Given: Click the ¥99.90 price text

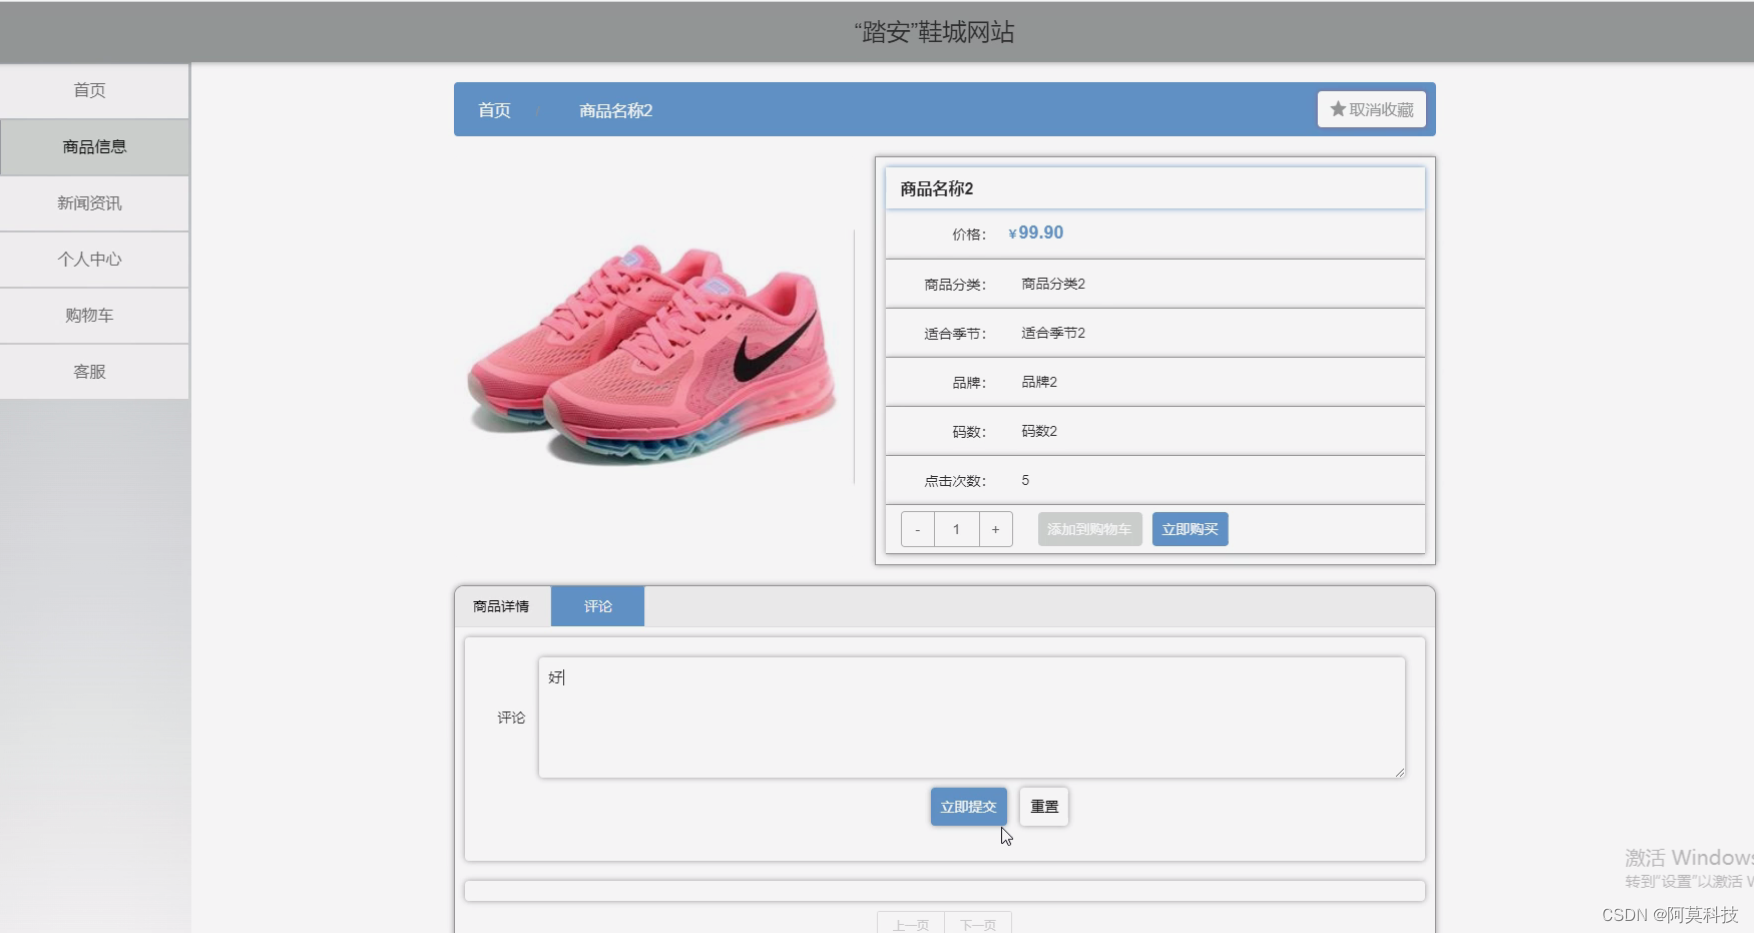Looking at the screenshot, I should [x=1036, y=233].
